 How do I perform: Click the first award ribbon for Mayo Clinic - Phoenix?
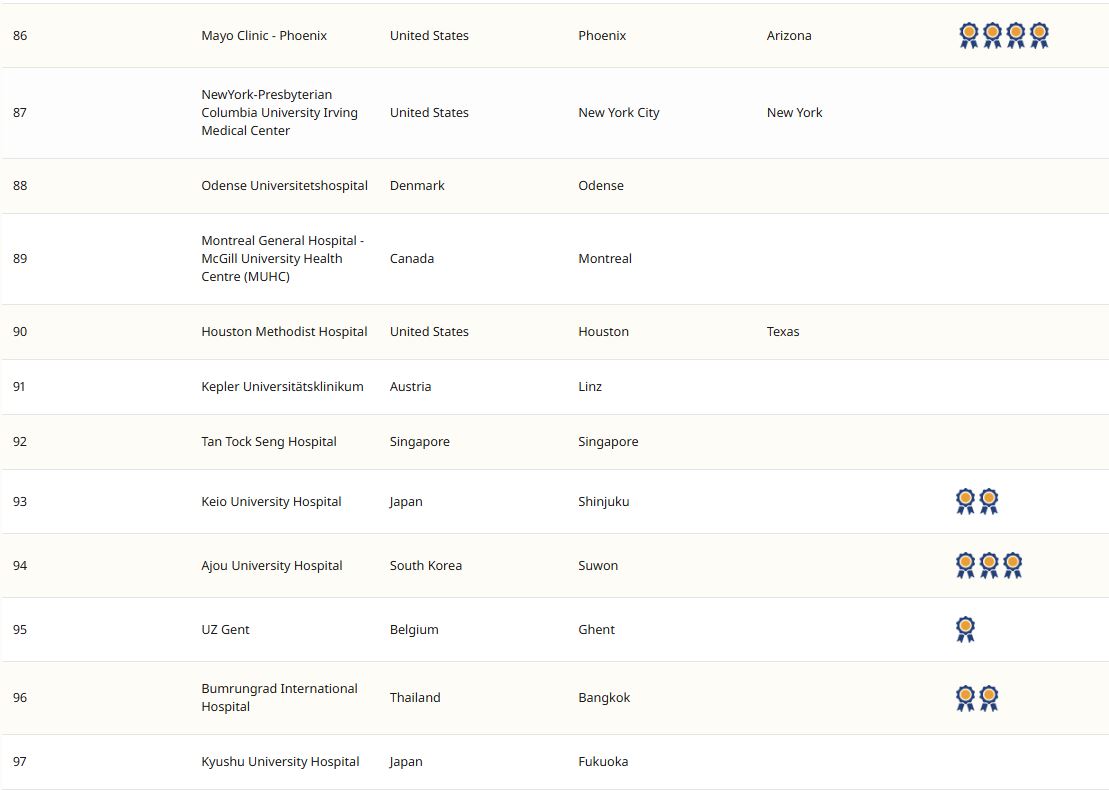pyautogui.click(x=968, y=36)
